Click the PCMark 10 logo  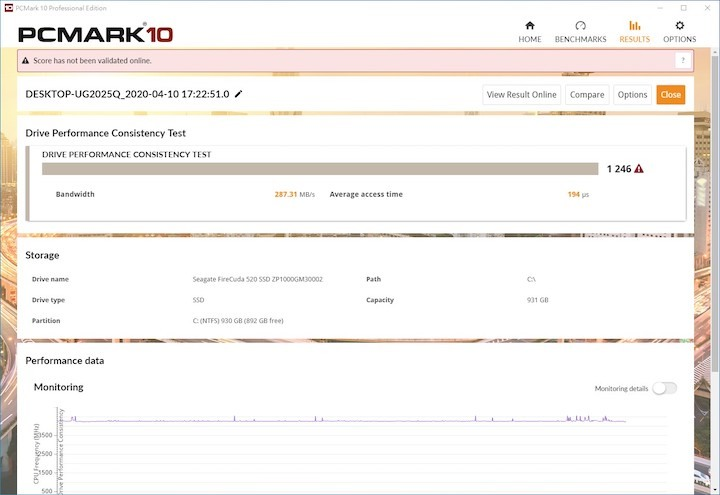96,34
